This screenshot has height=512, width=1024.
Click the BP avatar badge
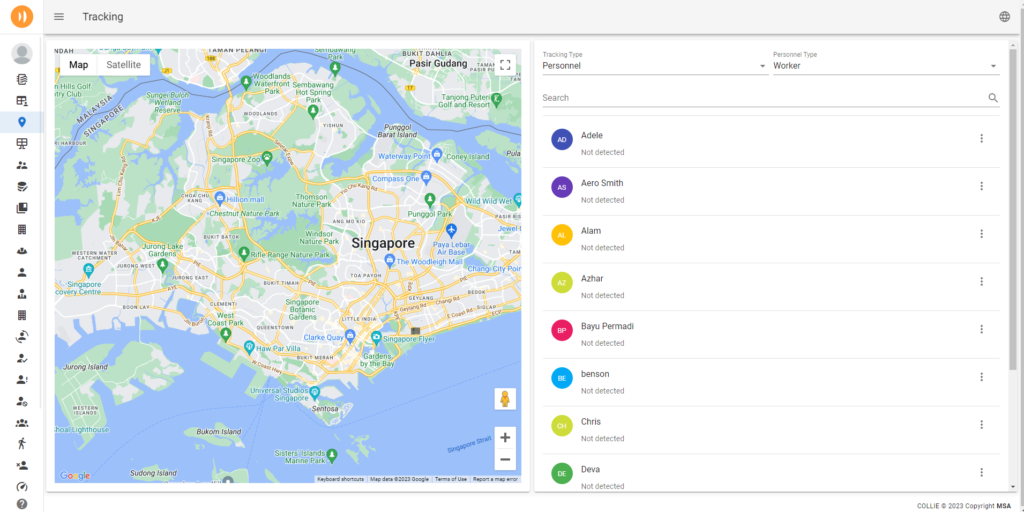(562, 330)
